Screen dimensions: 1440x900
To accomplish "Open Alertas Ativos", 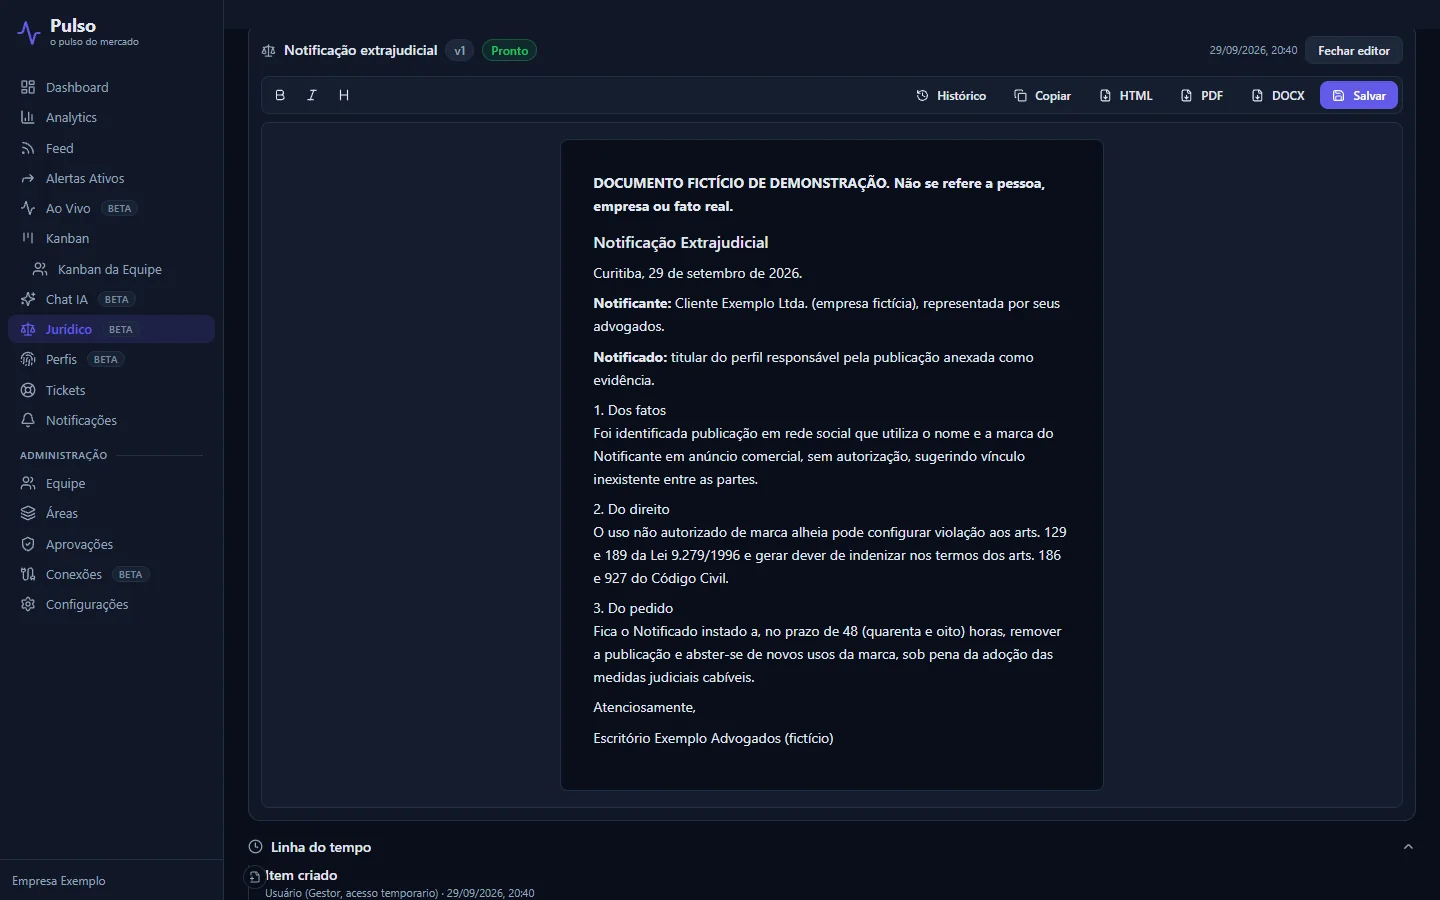I will (x=111, y=178).
